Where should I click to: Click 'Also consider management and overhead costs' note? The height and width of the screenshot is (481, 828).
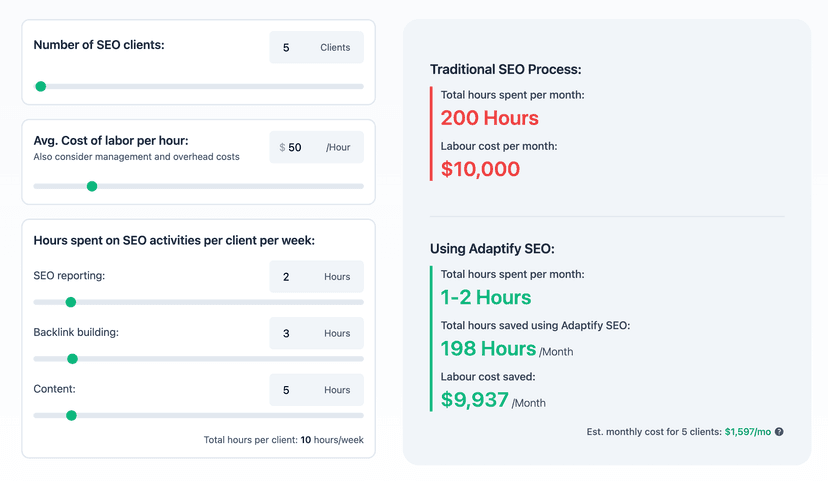tap(136, 157)
